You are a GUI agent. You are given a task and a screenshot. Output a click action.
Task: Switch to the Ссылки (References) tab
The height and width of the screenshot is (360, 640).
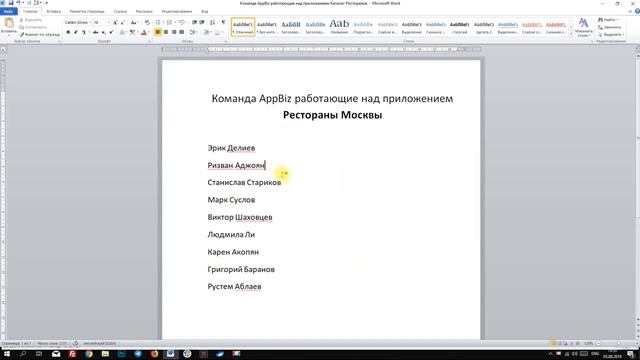(120, 11)
